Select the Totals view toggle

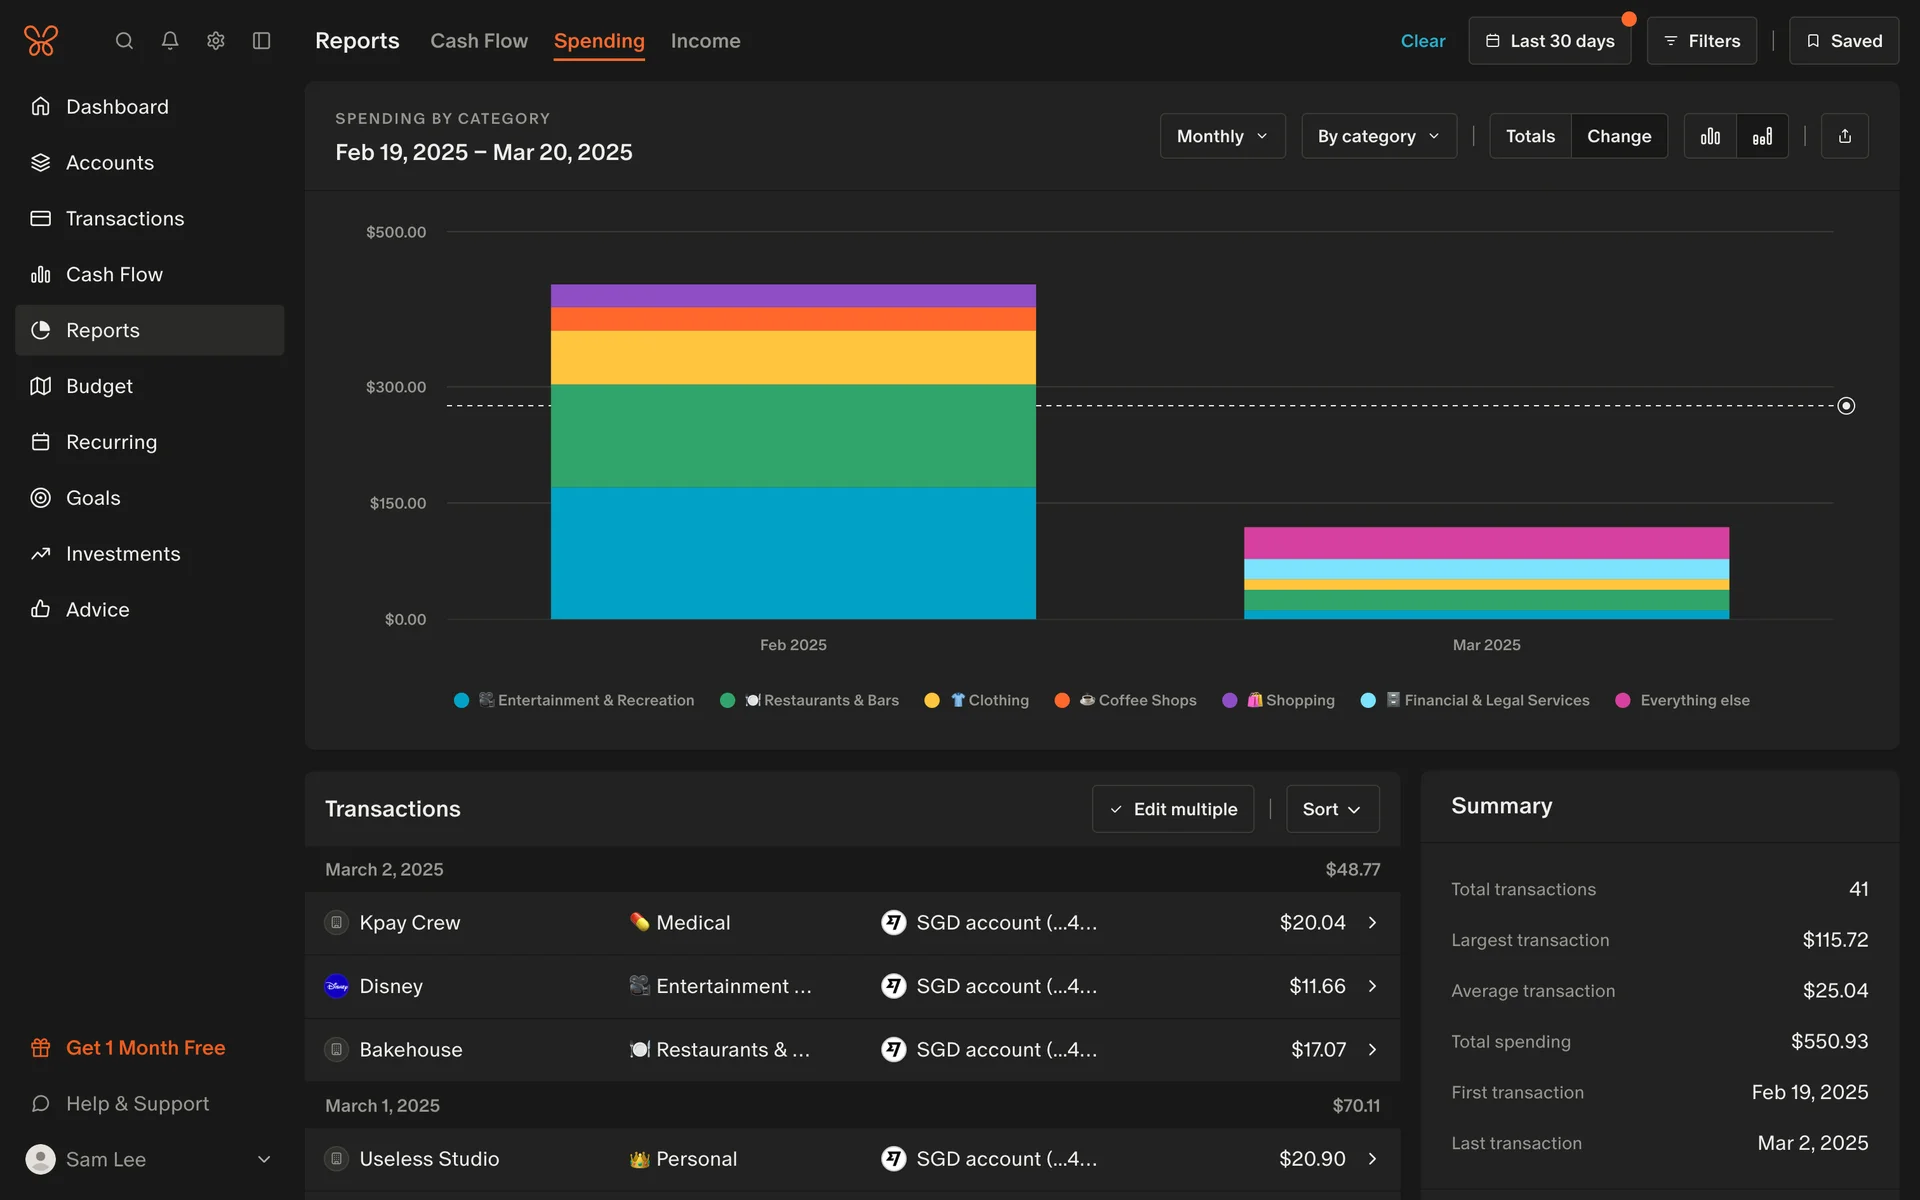coord(1530,136)
